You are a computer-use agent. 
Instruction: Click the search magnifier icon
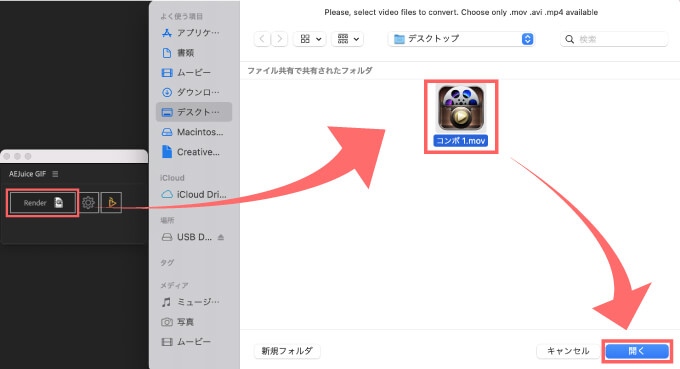pos(569,39)
